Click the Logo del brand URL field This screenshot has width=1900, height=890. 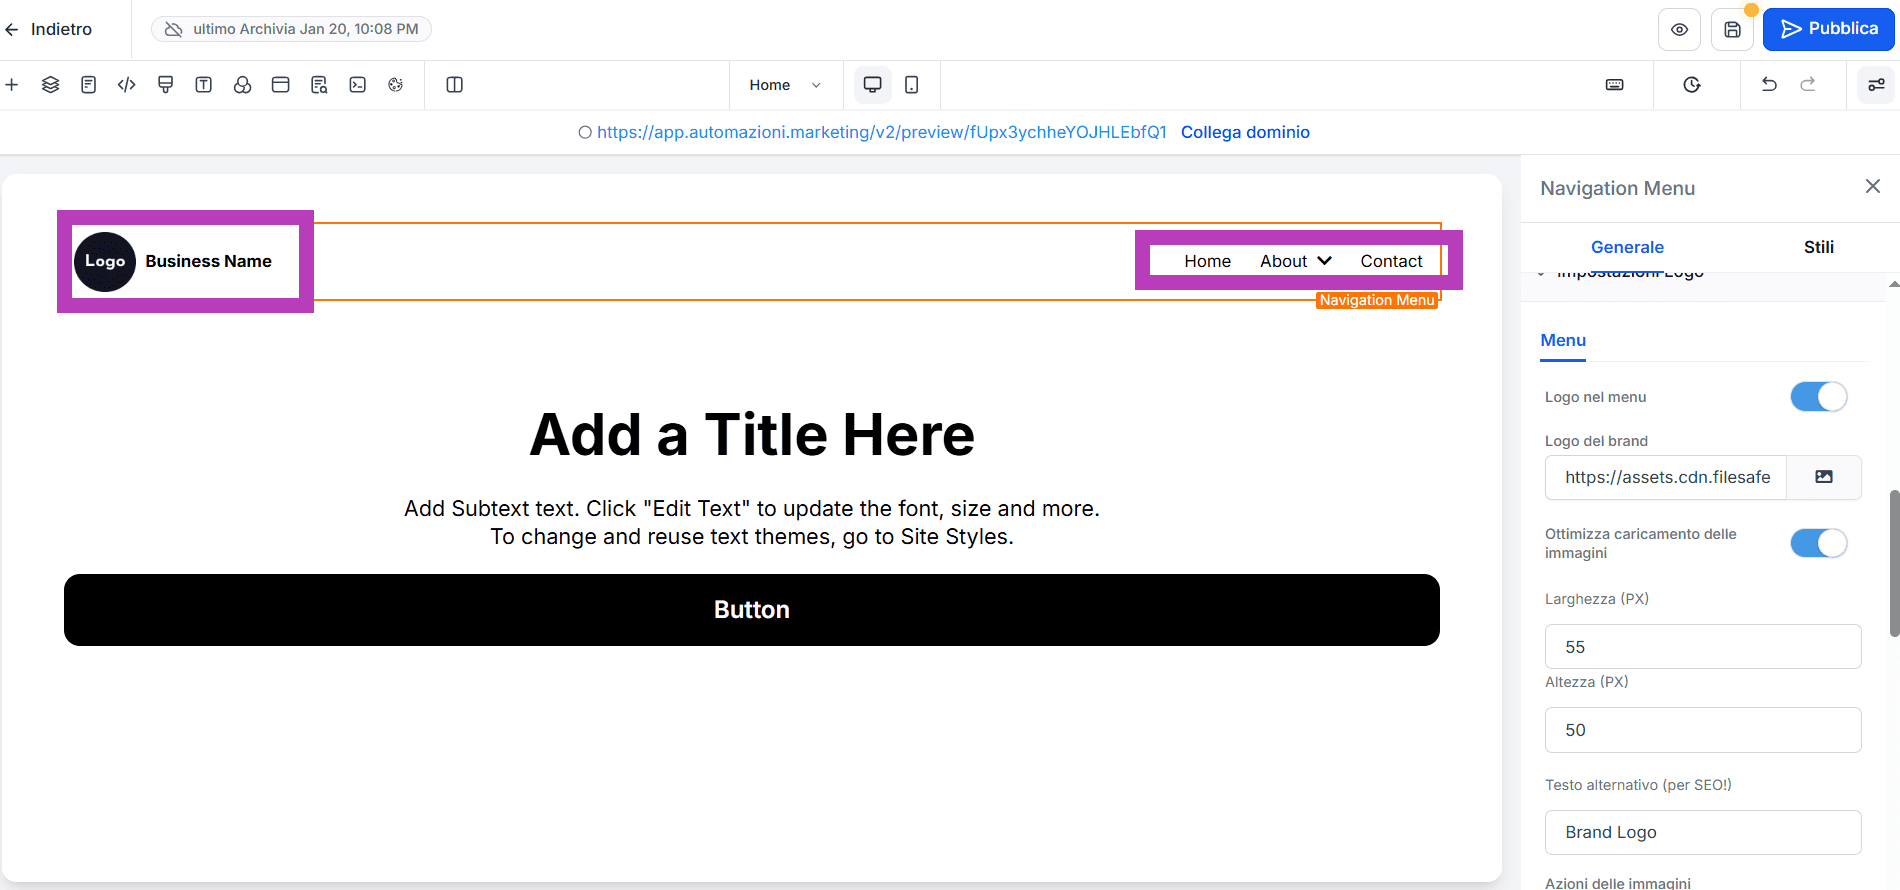[x=1666, y=477]
